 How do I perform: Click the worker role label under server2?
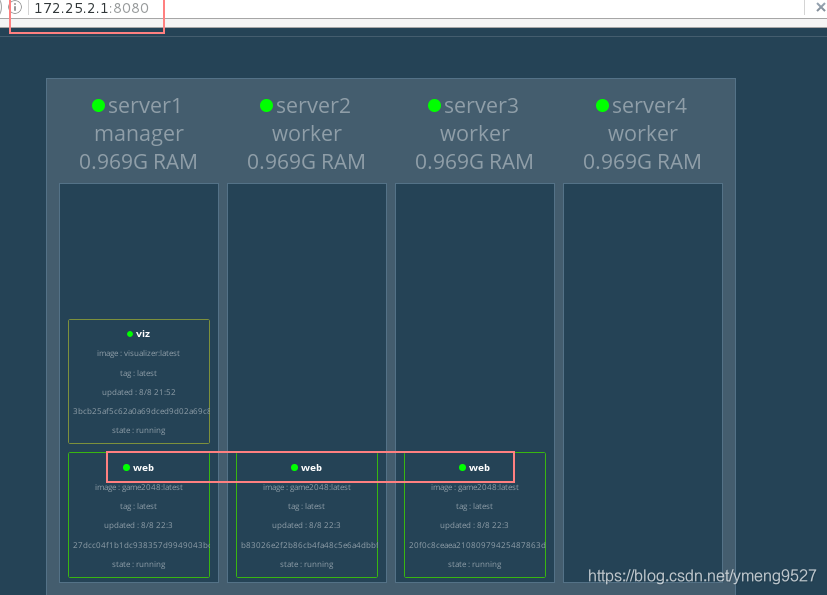(307, 134)
